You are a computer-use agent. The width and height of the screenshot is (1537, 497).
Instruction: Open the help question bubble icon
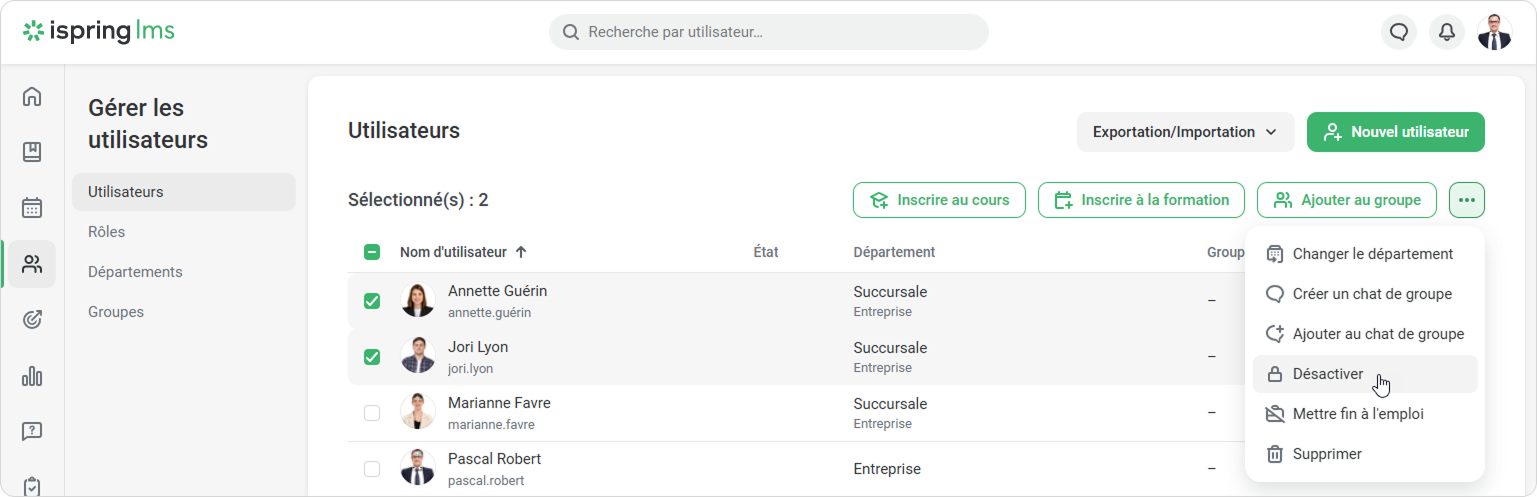pyautogui.click(x=32, y=432)
